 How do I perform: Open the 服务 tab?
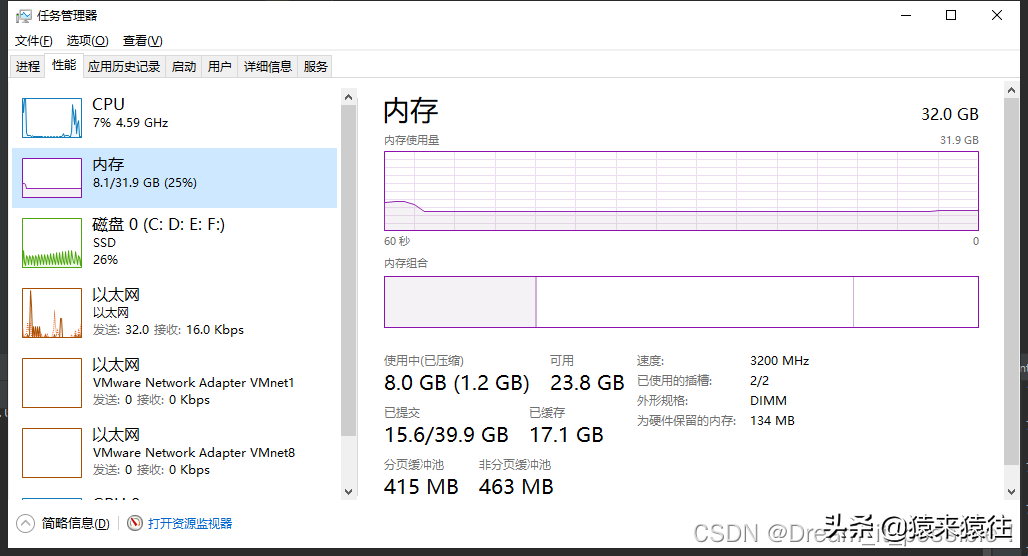click(x=316, y=67)
